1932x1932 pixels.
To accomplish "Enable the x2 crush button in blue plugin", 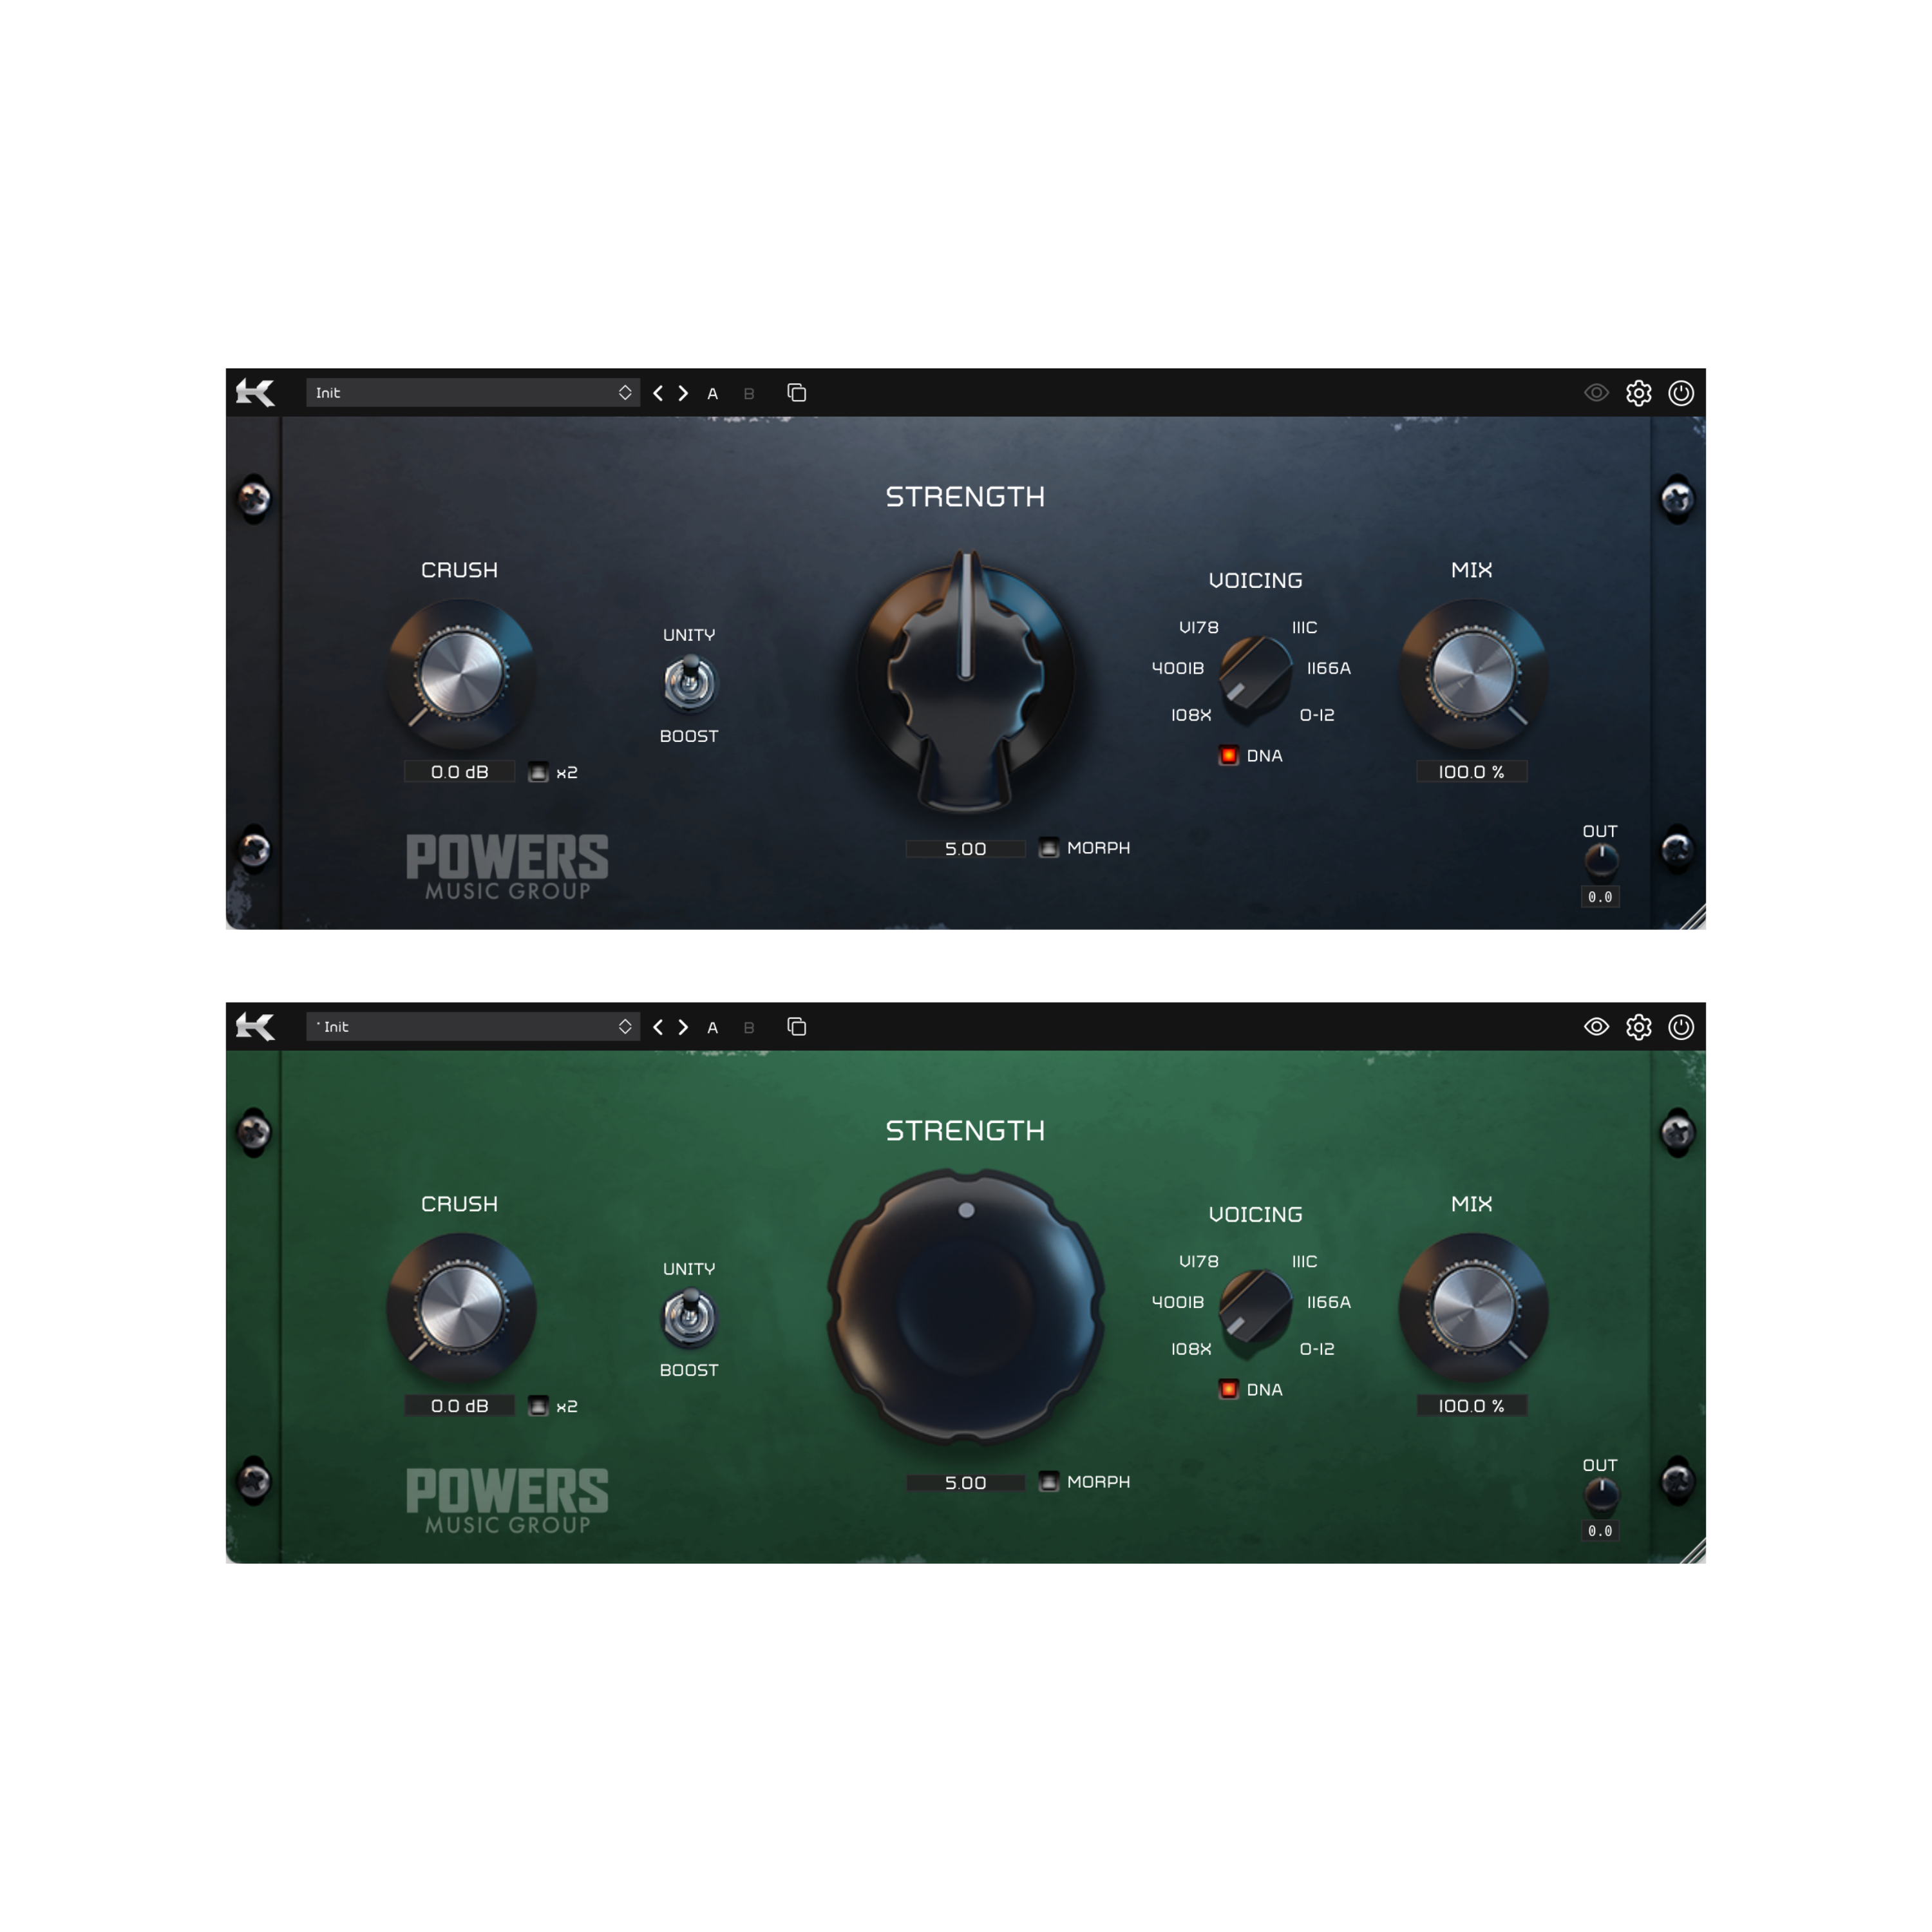I will pyautogui.click(x=538, y=772).
